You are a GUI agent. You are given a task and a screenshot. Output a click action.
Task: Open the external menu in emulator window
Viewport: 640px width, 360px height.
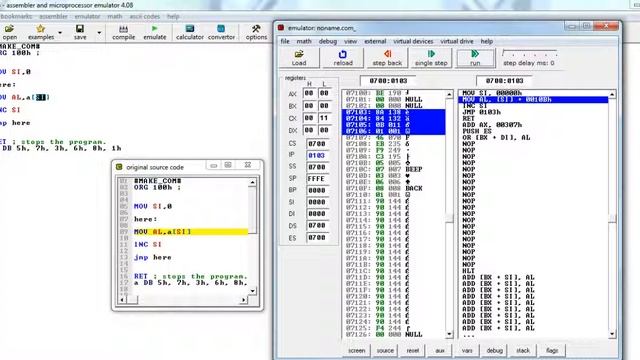coord(375,41)
